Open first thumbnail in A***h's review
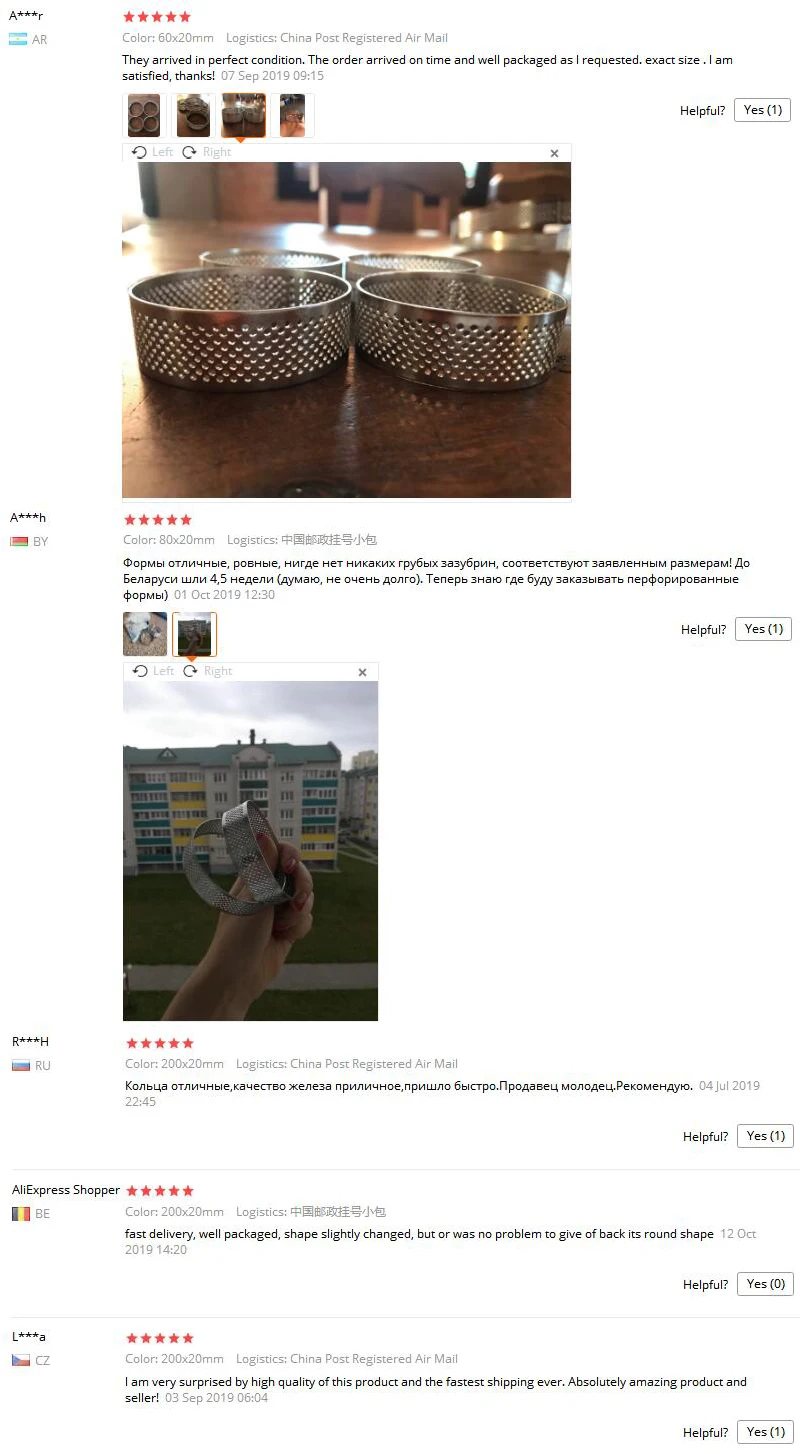The width and height of the screenshot is (800, 1454). click(x=145, y=634)
